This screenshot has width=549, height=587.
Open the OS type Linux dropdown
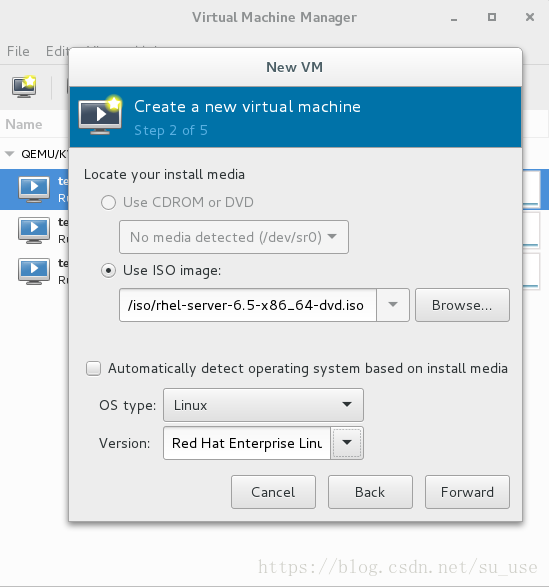click(263, 405)
